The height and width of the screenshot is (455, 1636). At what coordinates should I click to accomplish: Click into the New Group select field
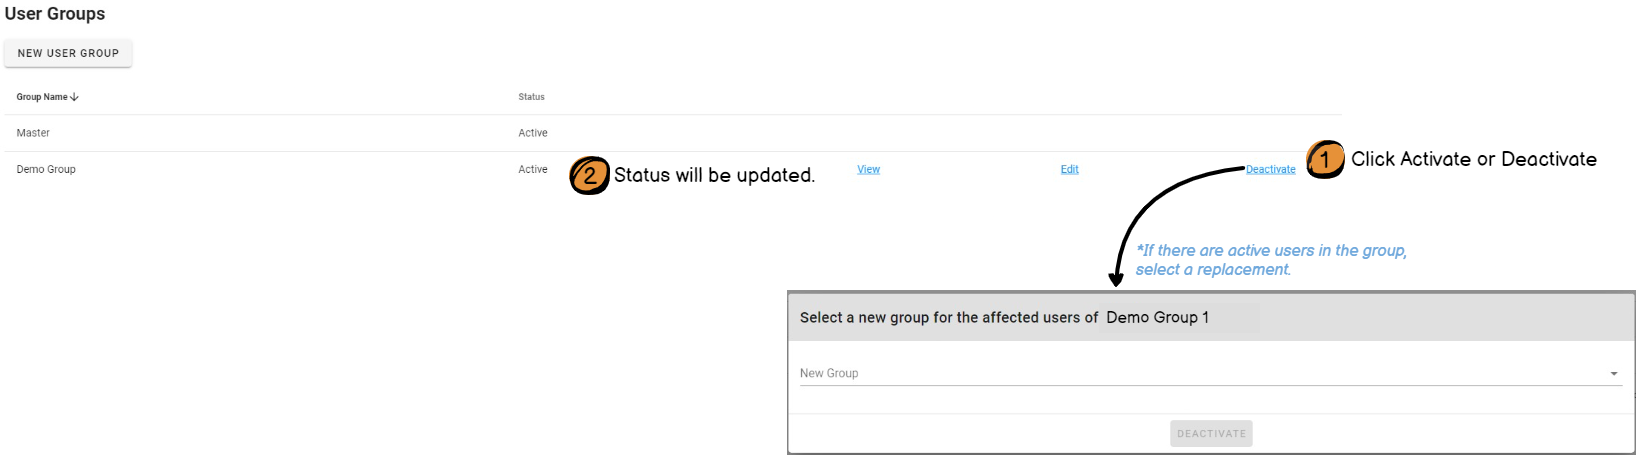[x=1200, y=373]
